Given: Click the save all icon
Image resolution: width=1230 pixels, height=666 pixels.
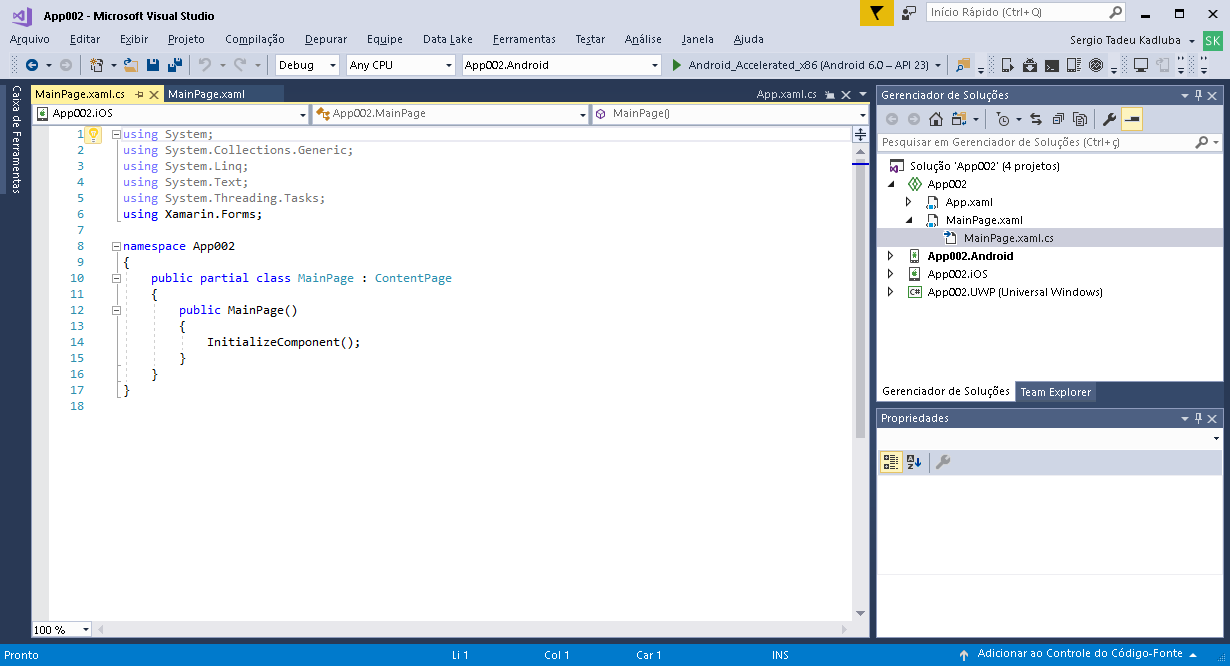Looking at the screenshot, I should click(175, 65).
